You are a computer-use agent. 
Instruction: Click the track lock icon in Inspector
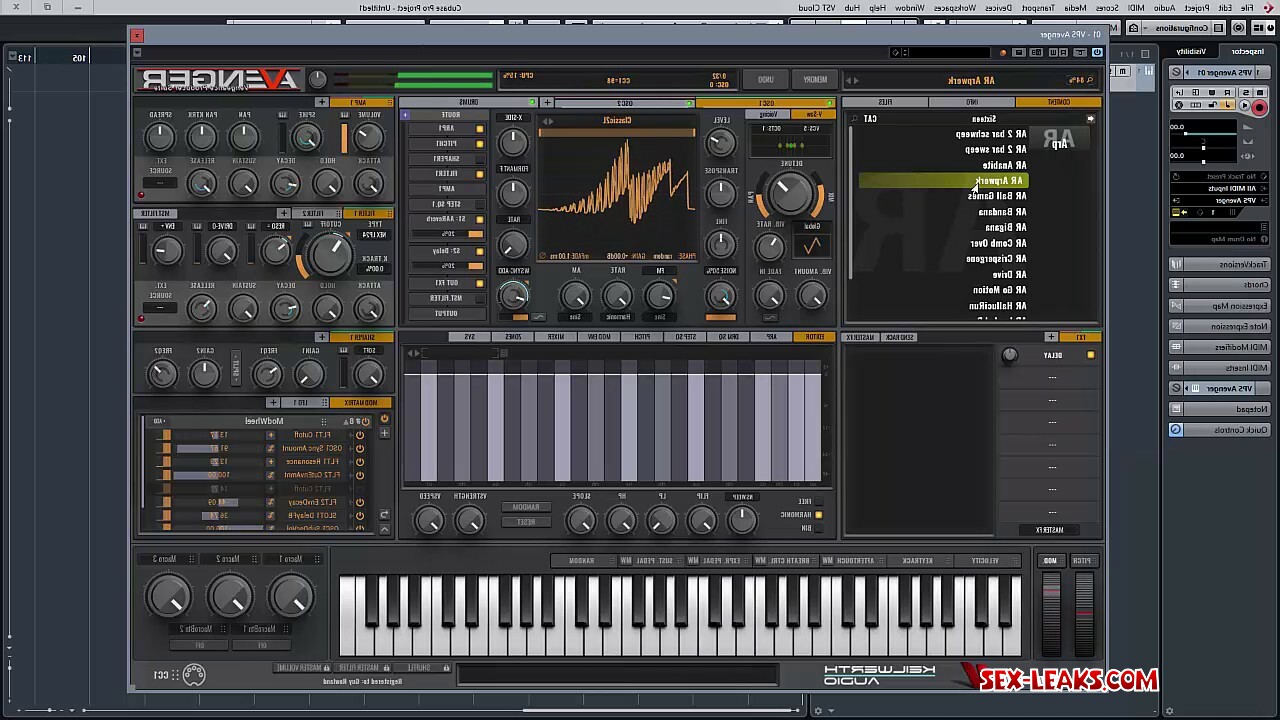1213,105
